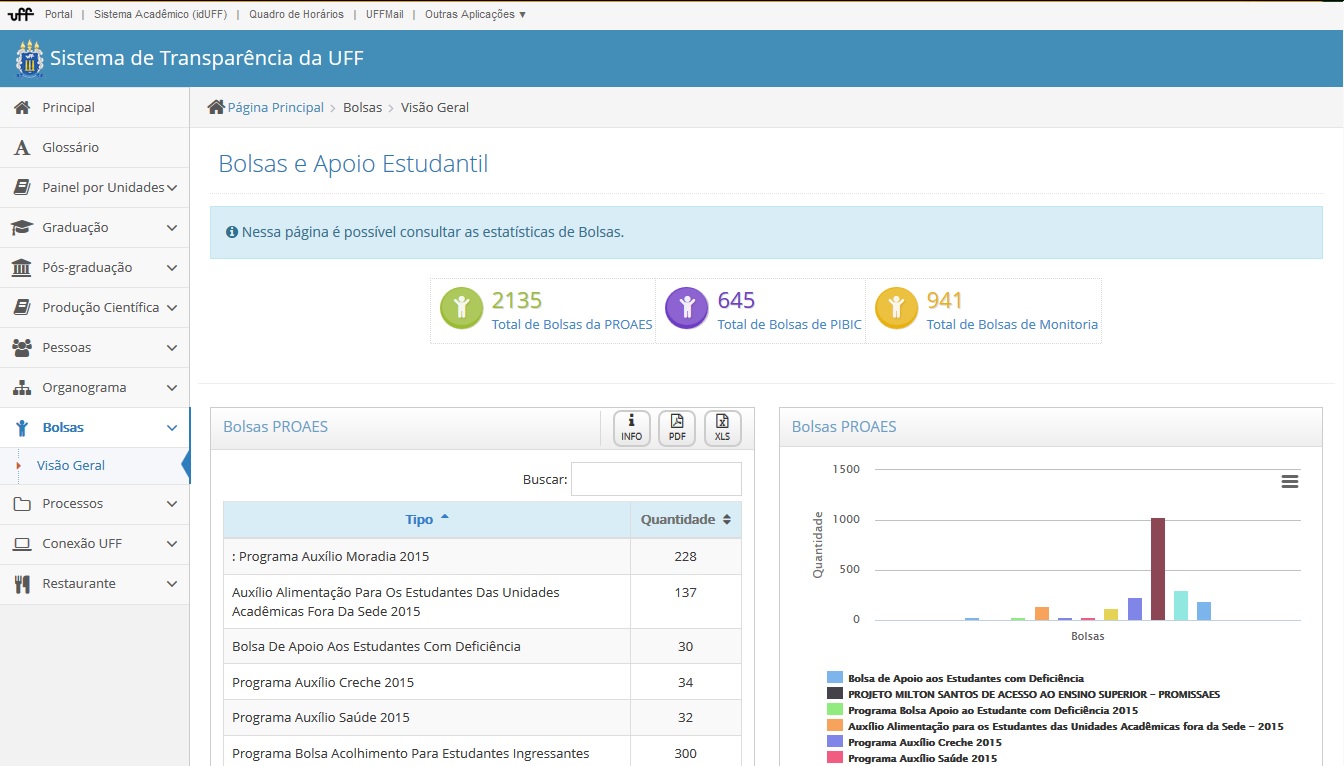Collapse the Bolsas menu chevron

pos(172,428)
